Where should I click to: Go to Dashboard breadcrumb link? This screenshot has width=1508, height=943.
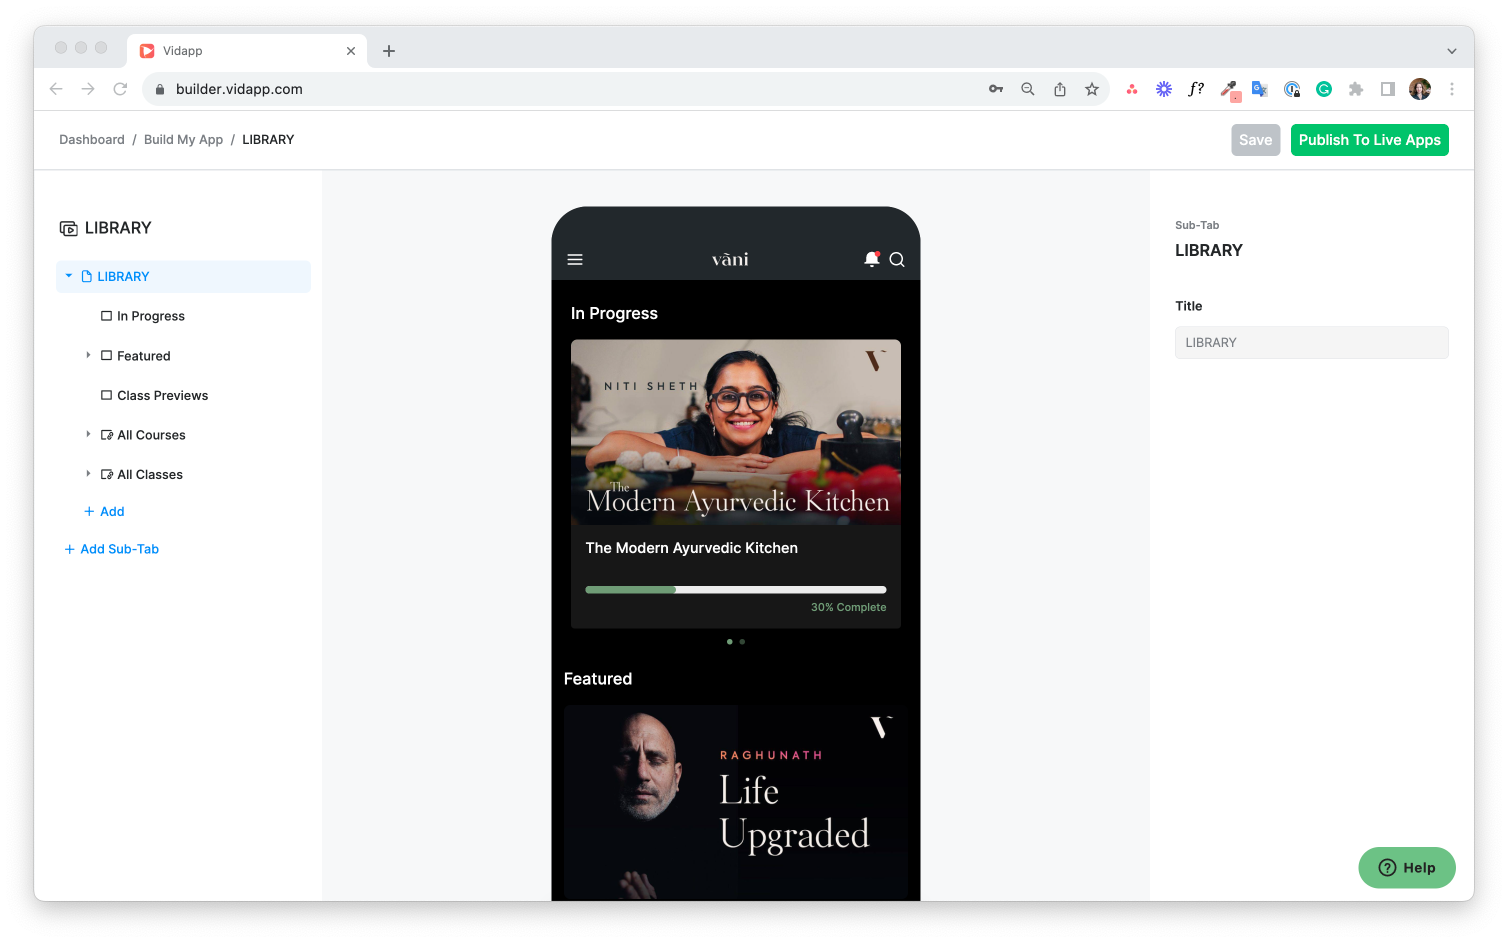click(92, 140)
